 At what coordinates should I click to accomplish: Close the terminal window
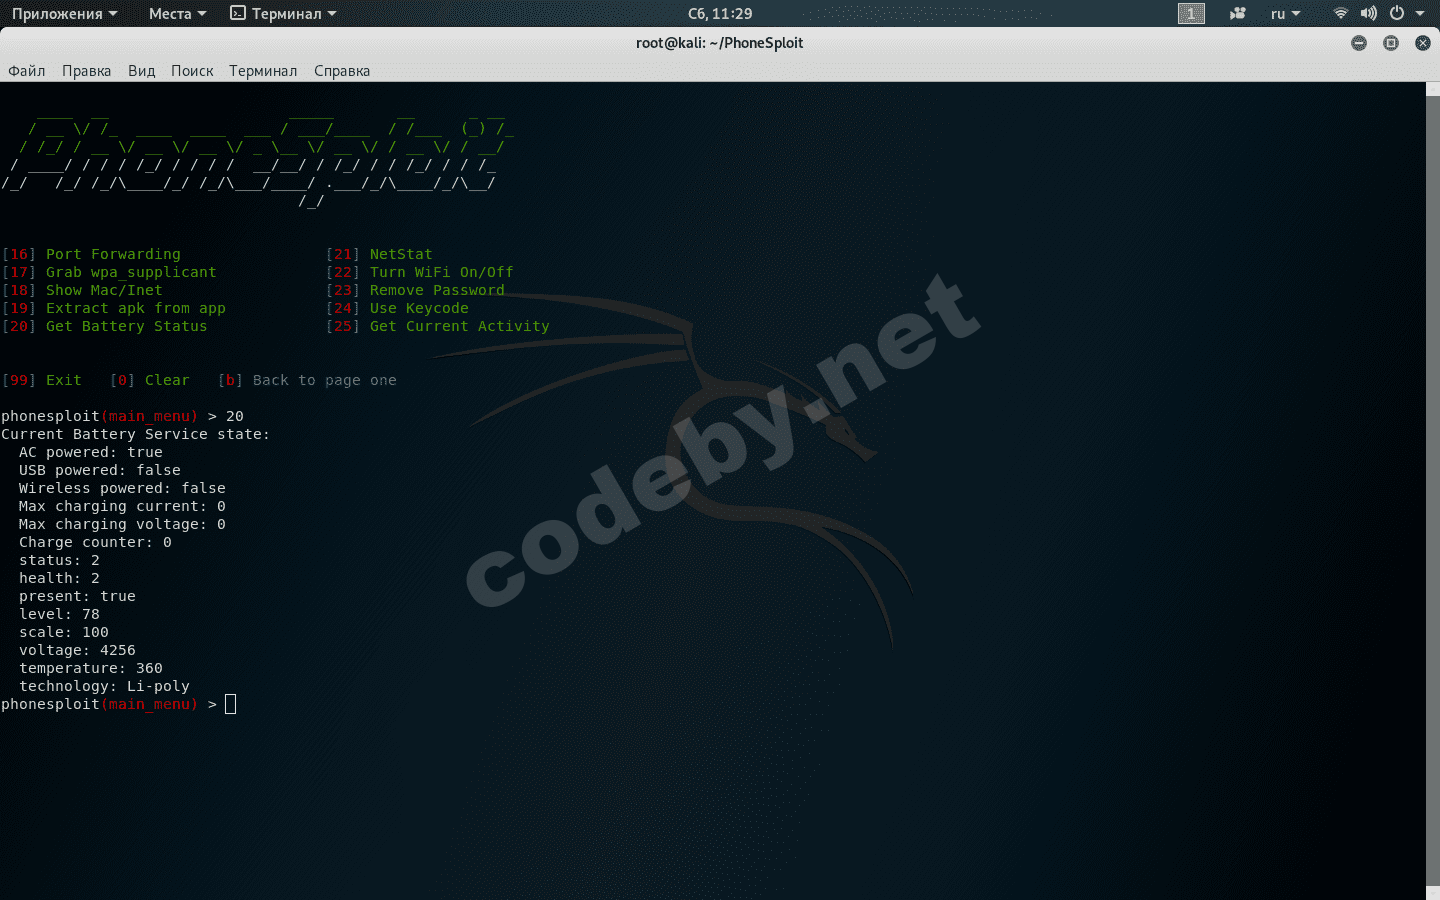pos(1423,43)
